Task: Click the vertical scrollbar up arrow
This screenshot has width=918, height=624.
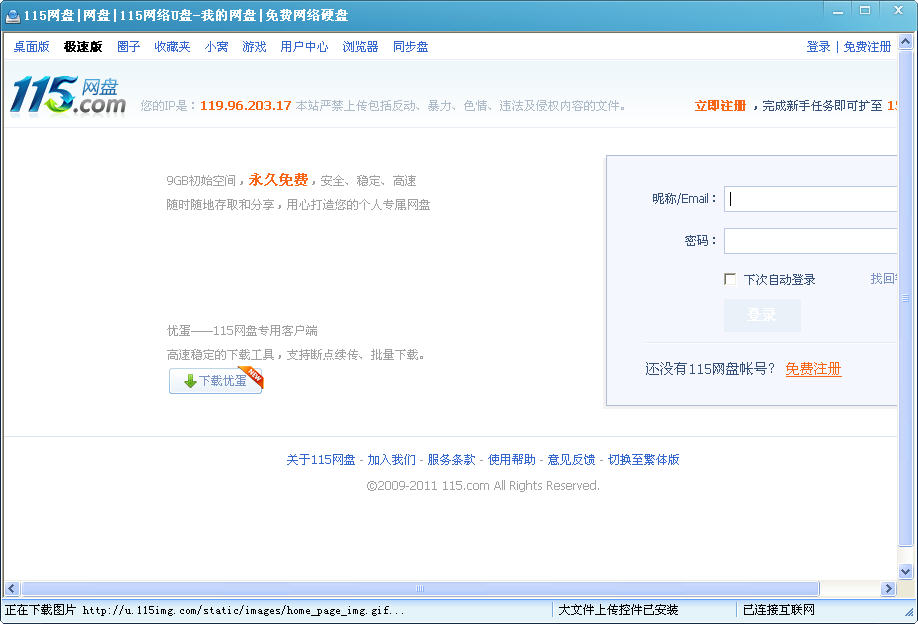Action: click(906, 42)
